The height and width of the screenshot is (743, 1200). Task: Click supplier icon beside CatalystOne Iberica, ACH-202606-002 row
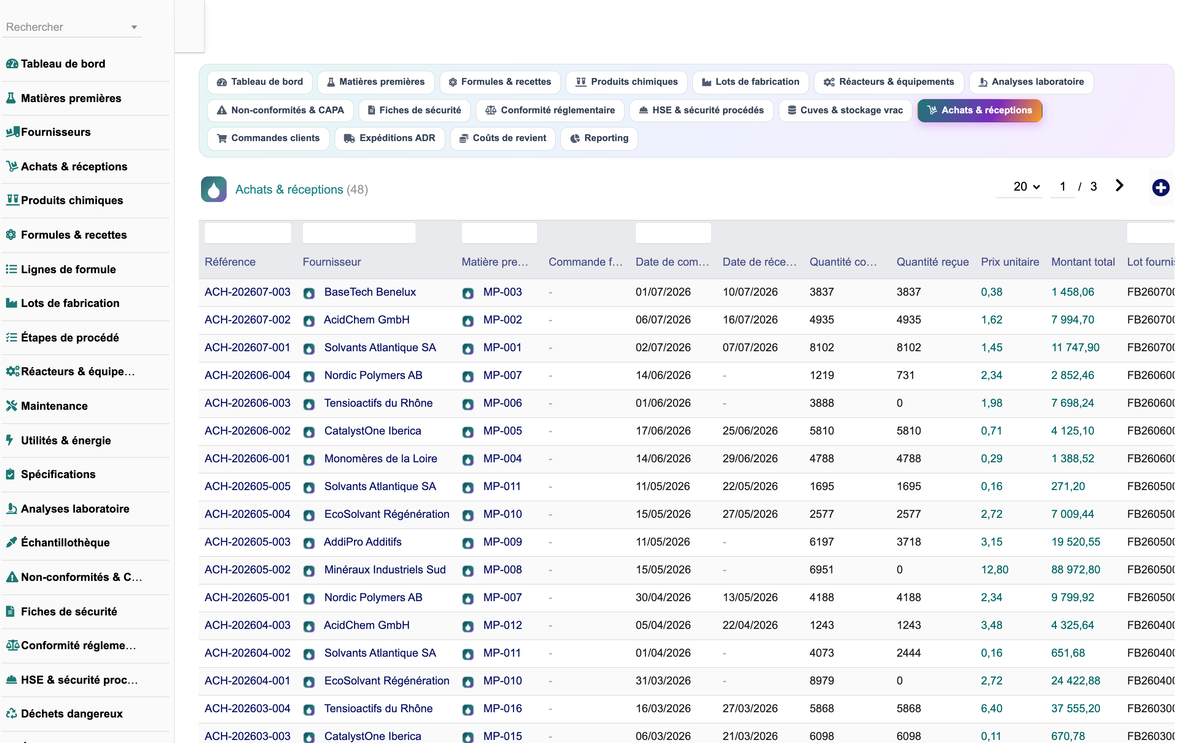pyautogui.click(x=310, y=432)
